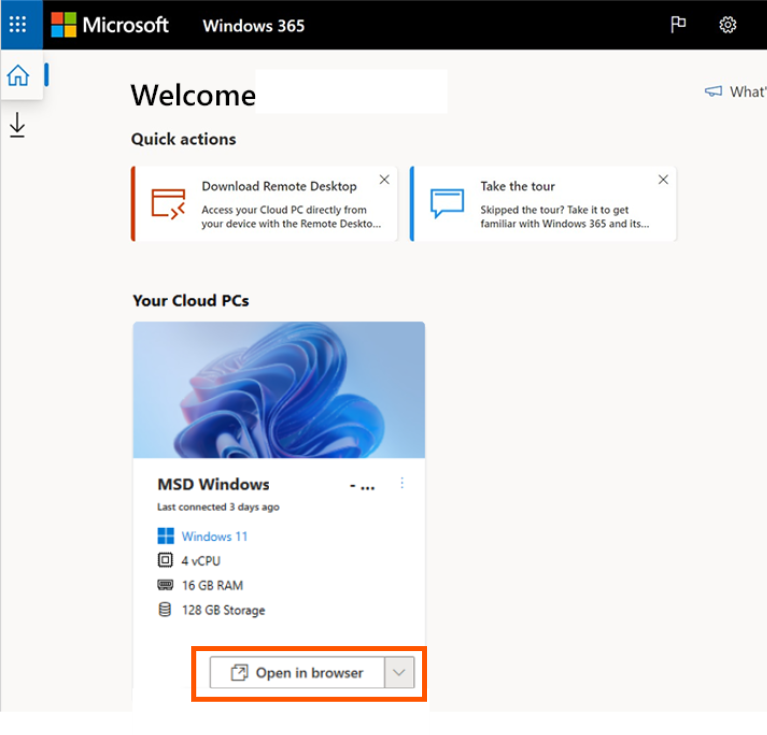This screenshot has width=767, height=735.
Task: Click the storage disk icon
Action: point(165,609)
